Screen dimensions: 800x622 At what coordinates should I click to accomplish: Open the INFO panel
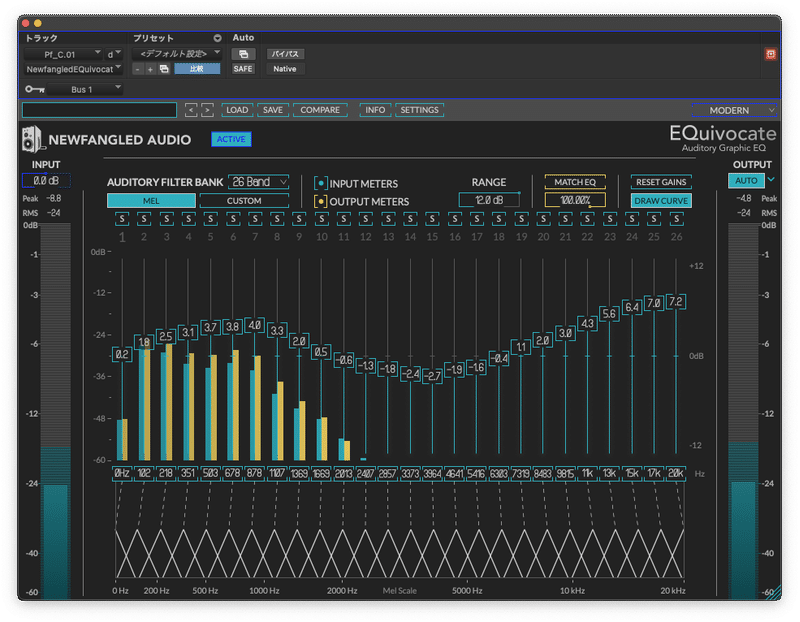pos(375,110)
